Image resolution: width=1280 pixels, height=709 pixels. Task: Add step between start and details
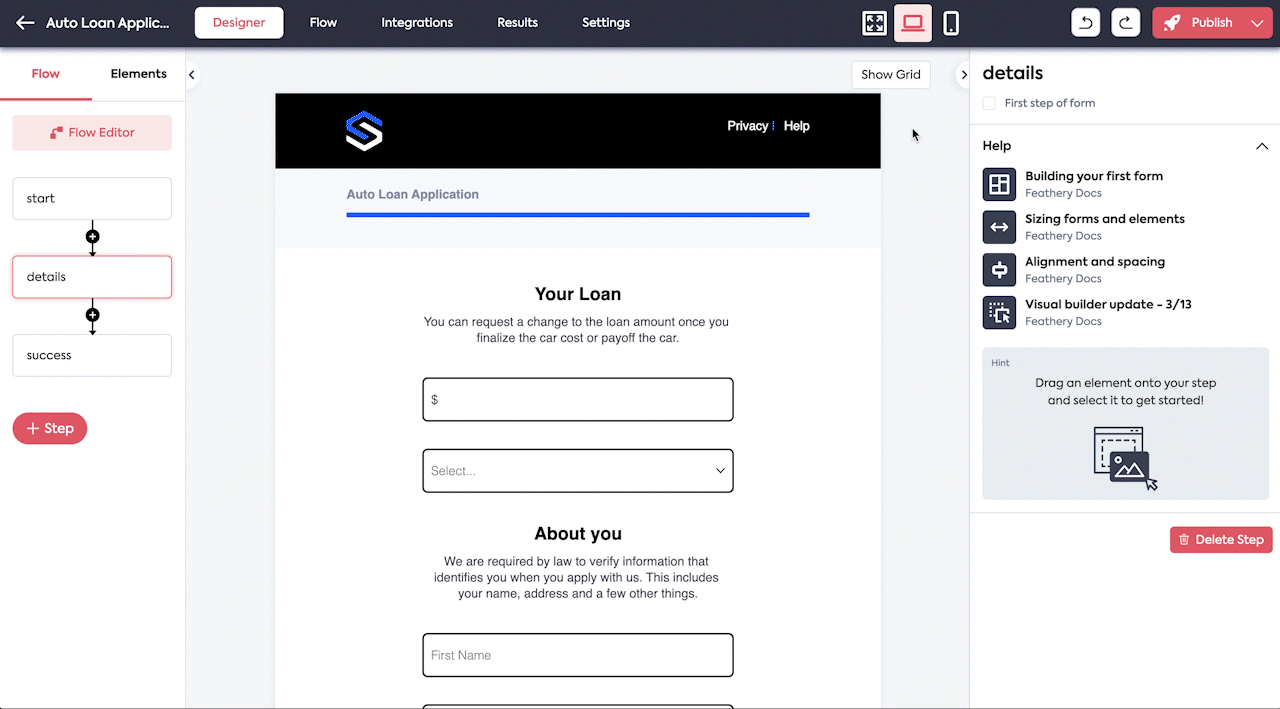click(92, 237)
